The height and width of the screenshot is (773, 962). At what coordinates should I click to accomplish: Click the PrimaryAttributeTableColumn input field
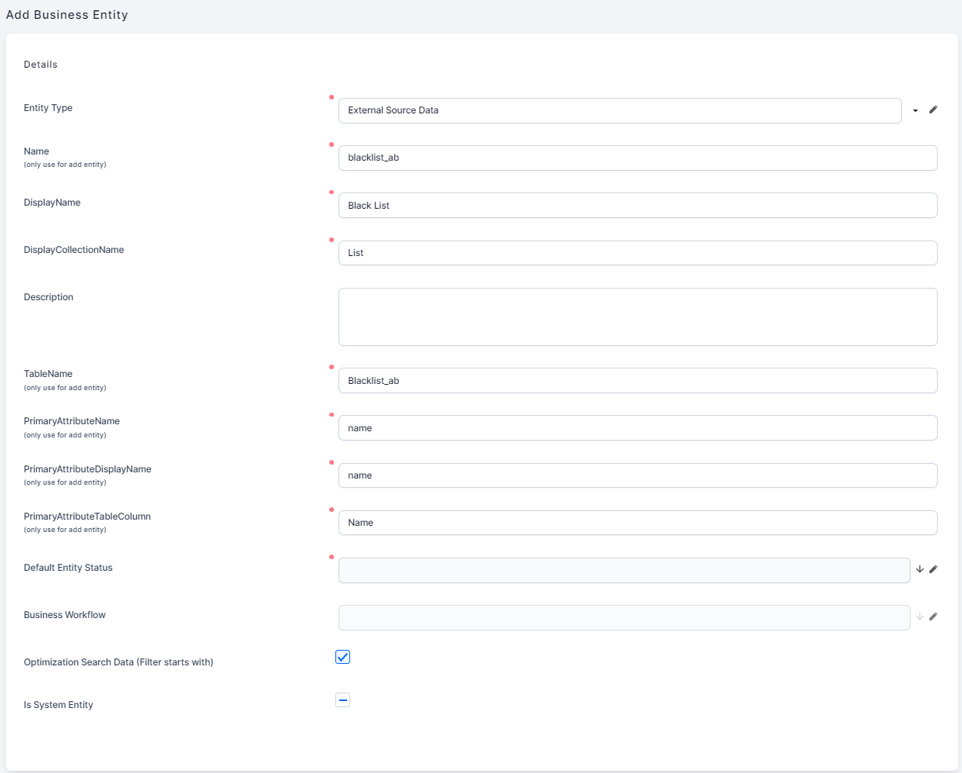coord(637,523)
